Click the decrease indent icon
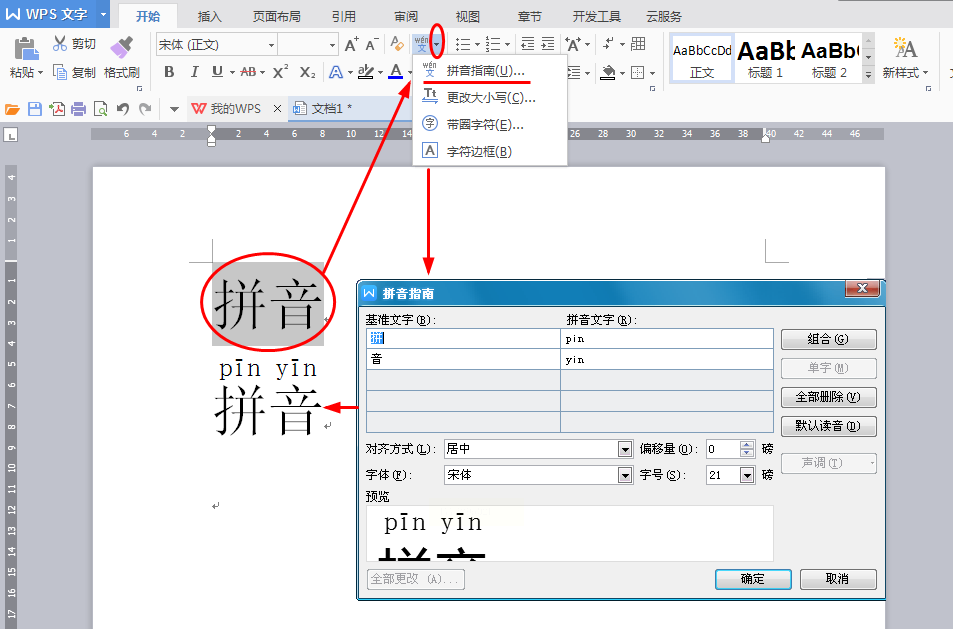Screen dimensions: 953x629 pos(528,44)
